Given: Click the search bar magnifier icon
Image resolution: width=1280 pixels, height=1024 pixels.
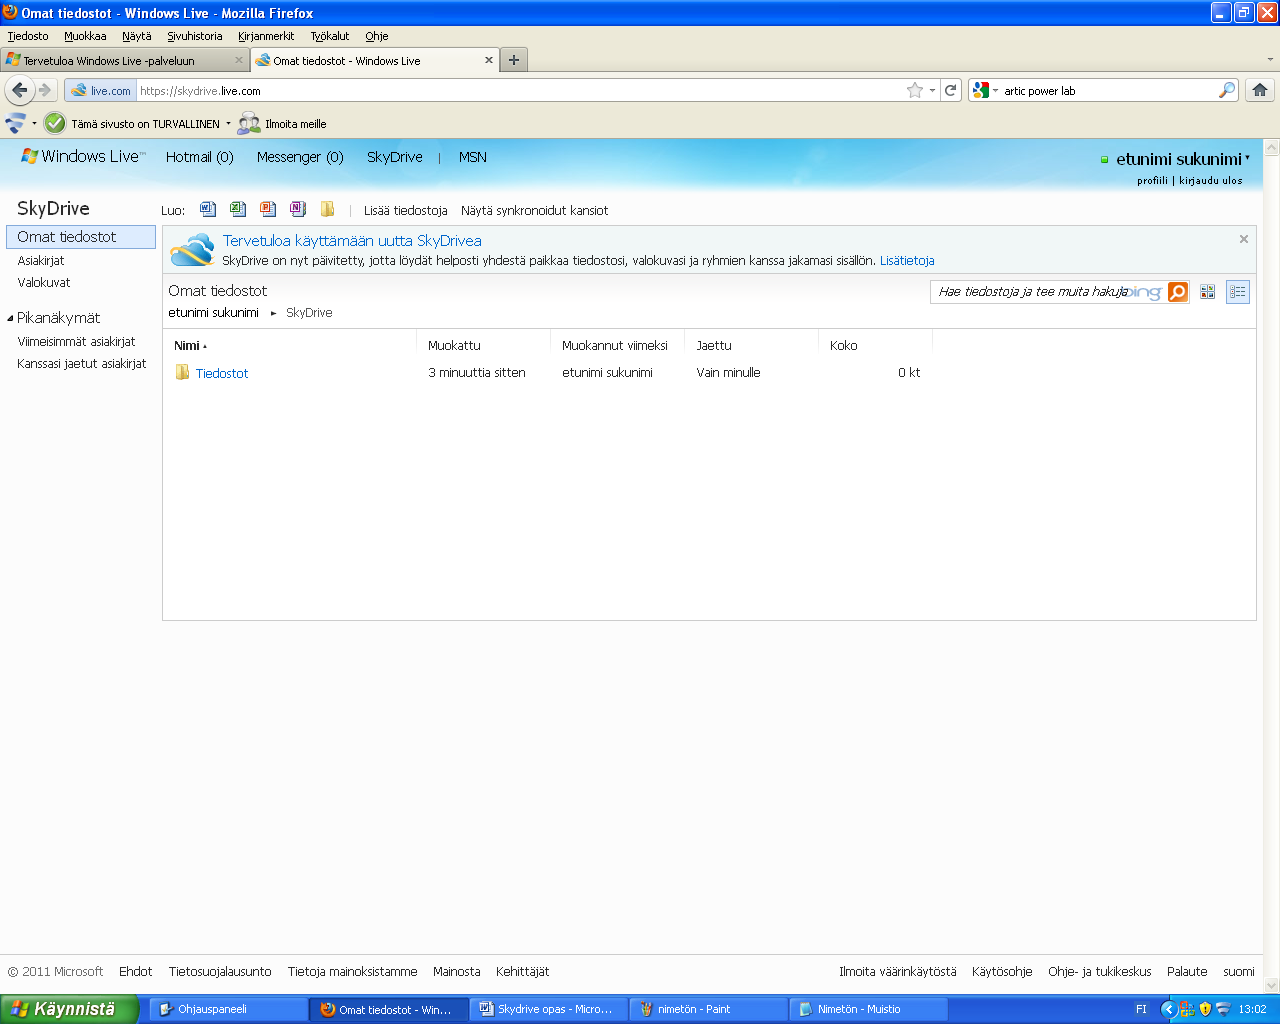Looking at the screenshot, I should click(x=1227, y=90).
